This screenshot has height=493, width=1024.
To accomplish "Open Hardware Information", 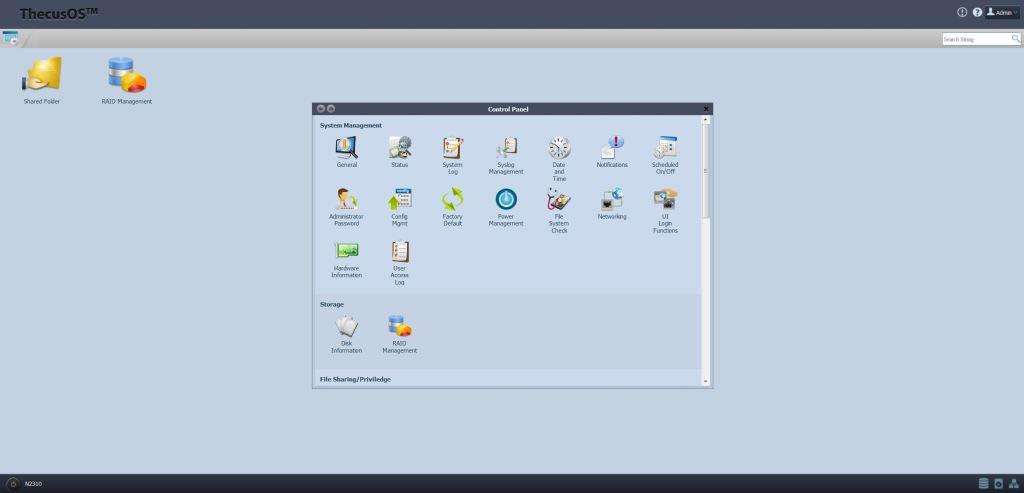I will pyautogui.click(x=347, y=259).
